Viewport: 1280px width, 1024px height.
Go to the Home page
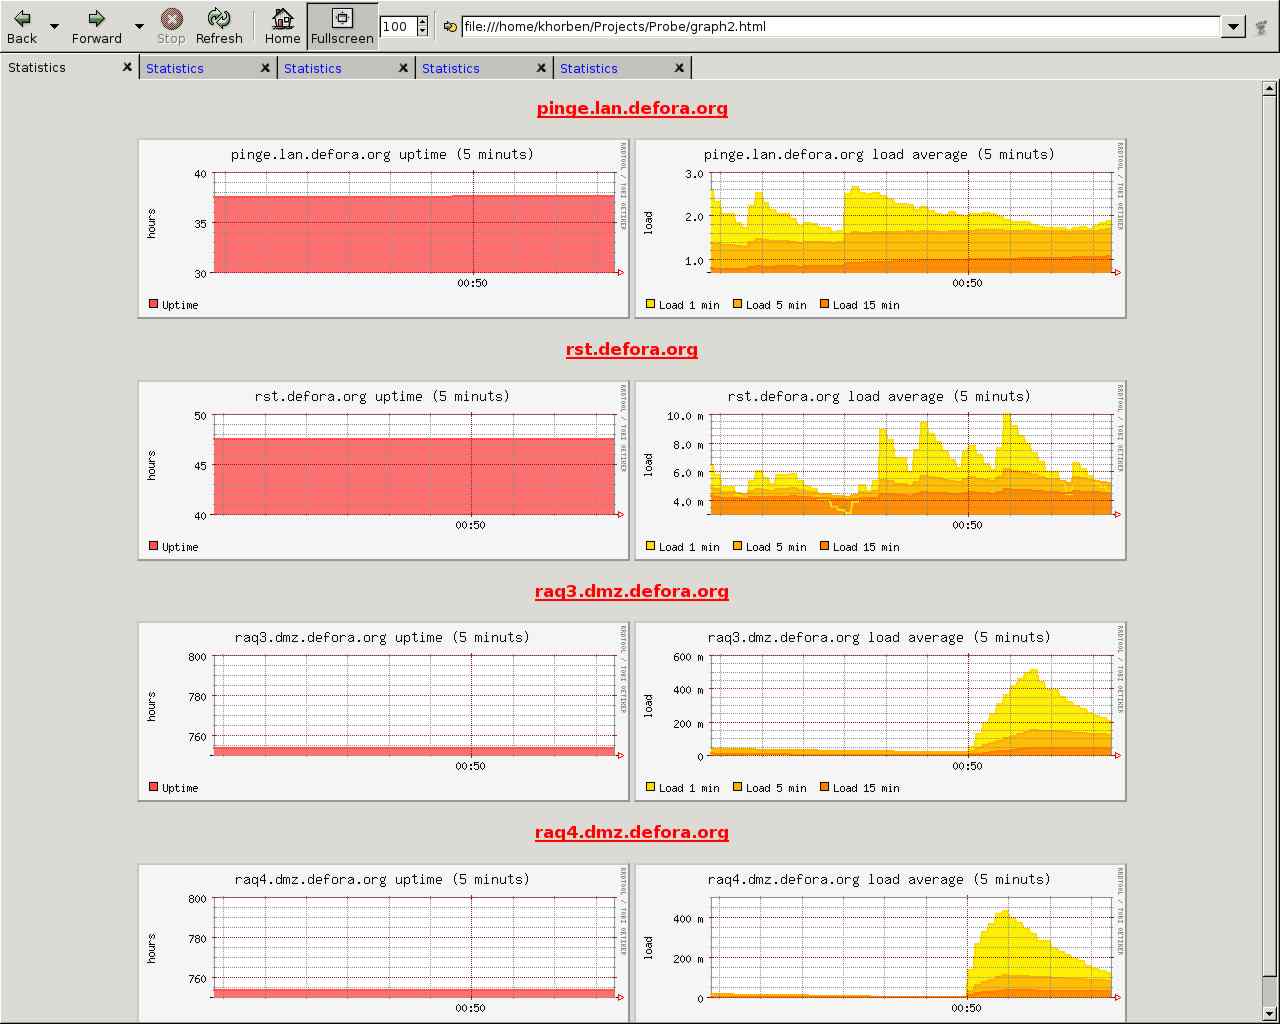point(282,27)
